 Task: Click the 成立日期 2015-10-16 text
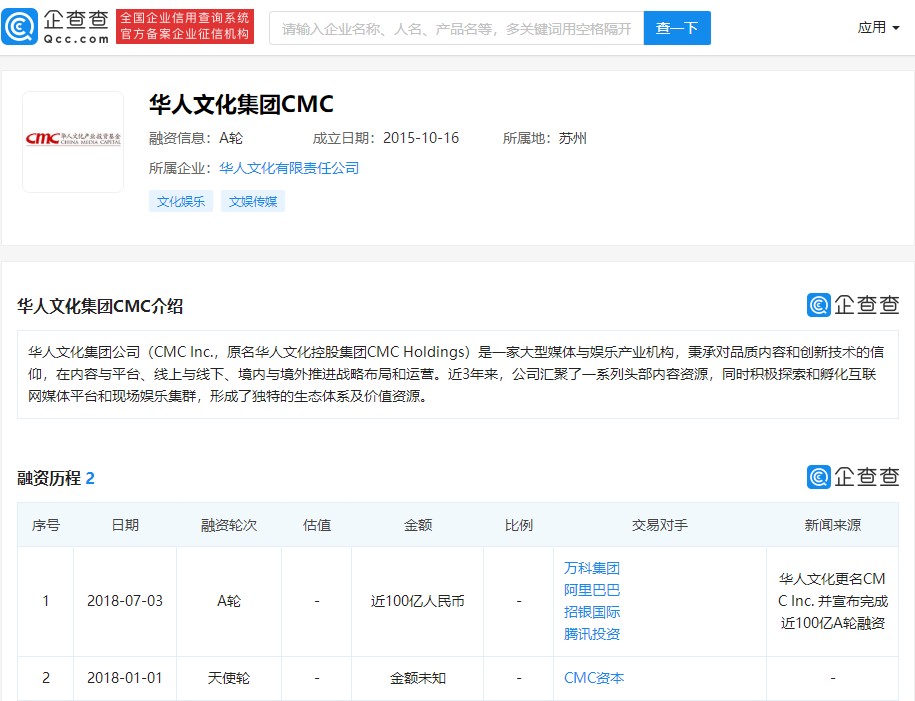386,138
